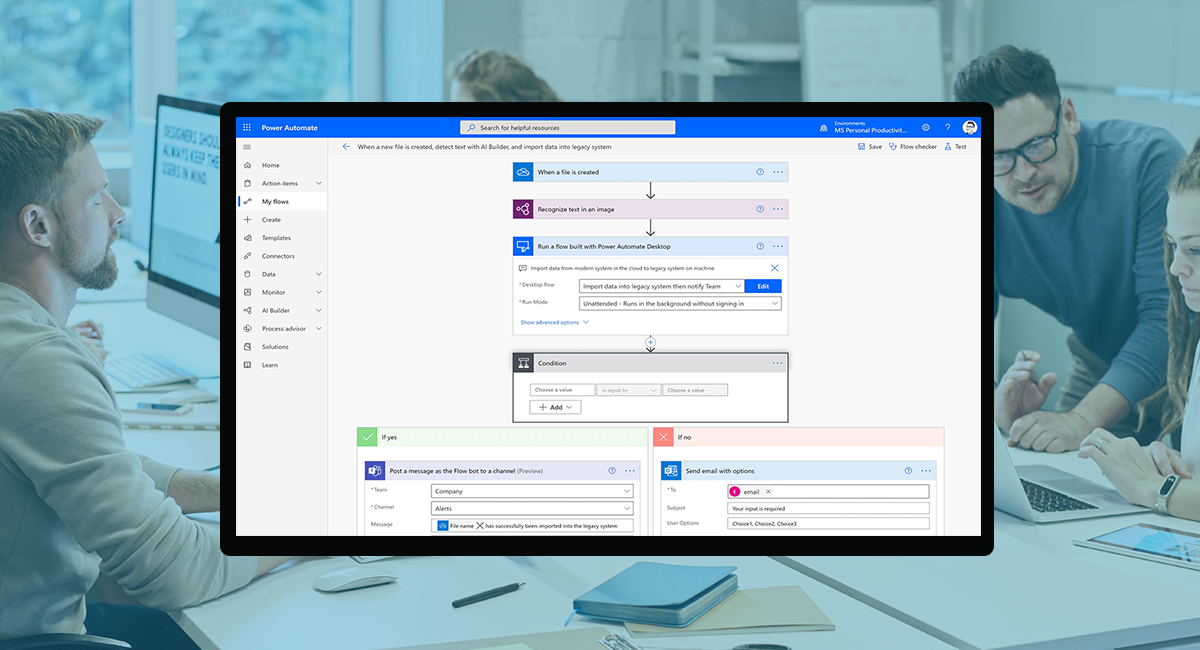Open the app launcher waffle icon
Viewport: 1200px width, 650px height.
pyautogui.click(x=247, y=128)
